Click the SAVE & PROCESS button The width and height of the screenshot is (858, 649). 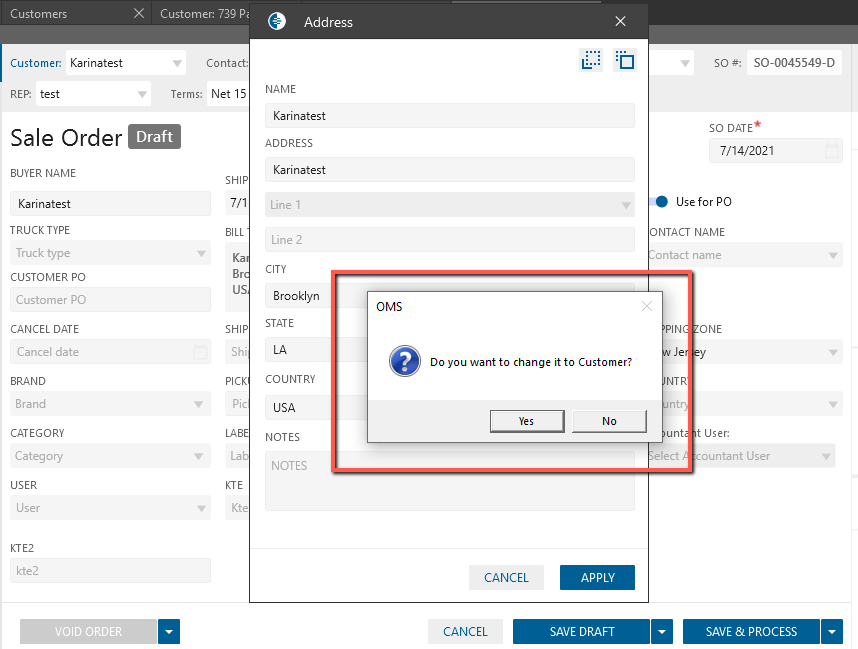point(751,631)
